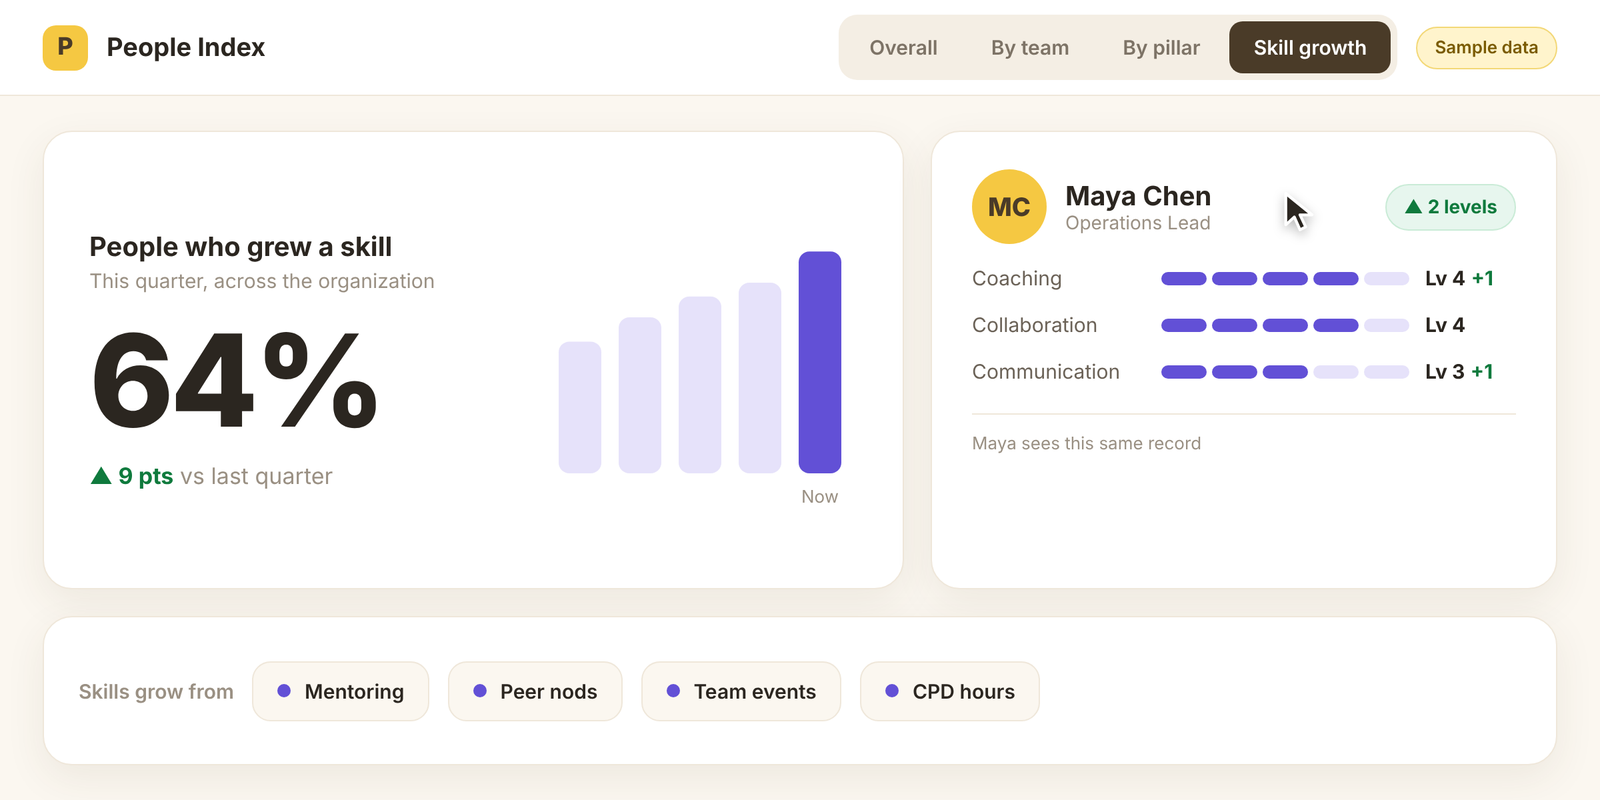The height and width of the screenshot is (800, 1600).
Task: Click the Coaching level progress bar
Action: pos(1285,279)
